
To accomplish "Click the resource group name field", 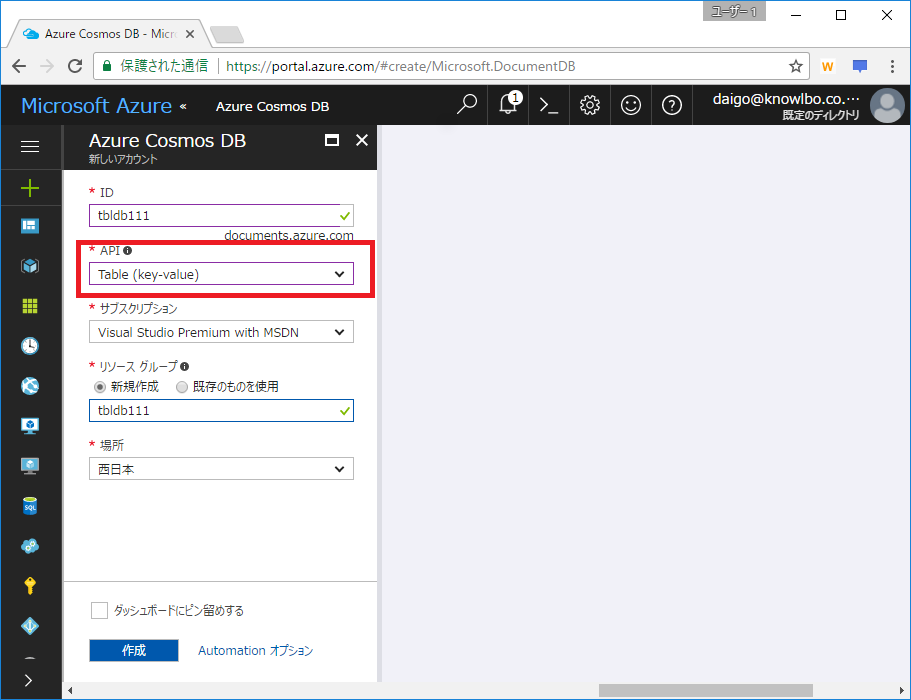I will point(221,411).
